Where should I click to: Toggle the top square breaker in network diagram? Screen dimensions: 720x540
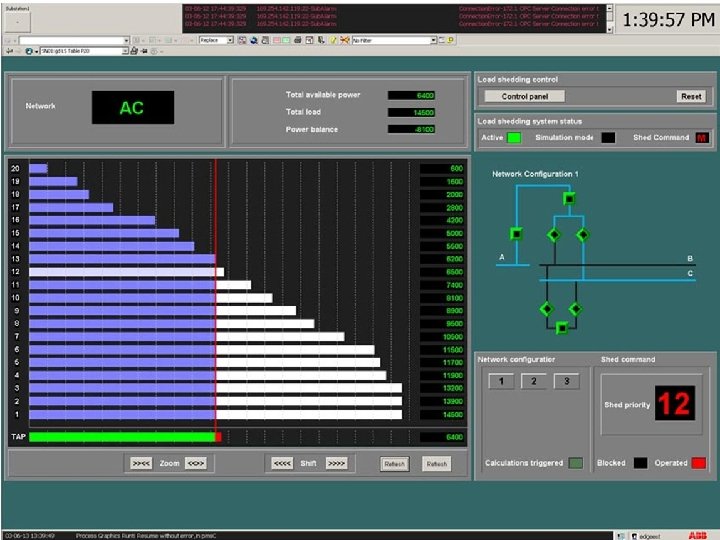pyautogui.click(x=569, y=199)
